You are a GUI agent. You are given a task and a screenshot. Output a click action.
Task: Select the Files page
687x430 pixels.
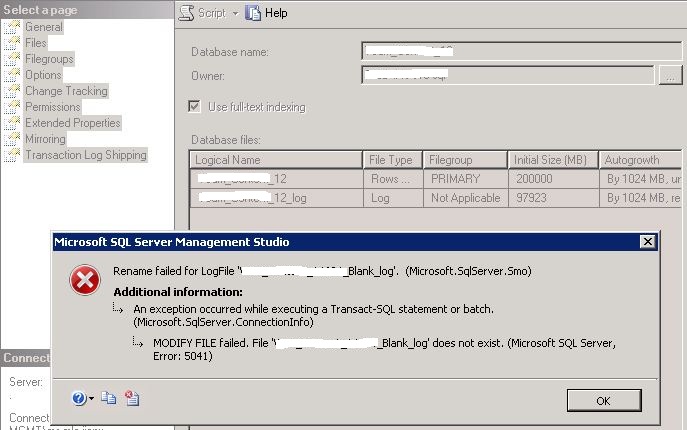[35, 43]
